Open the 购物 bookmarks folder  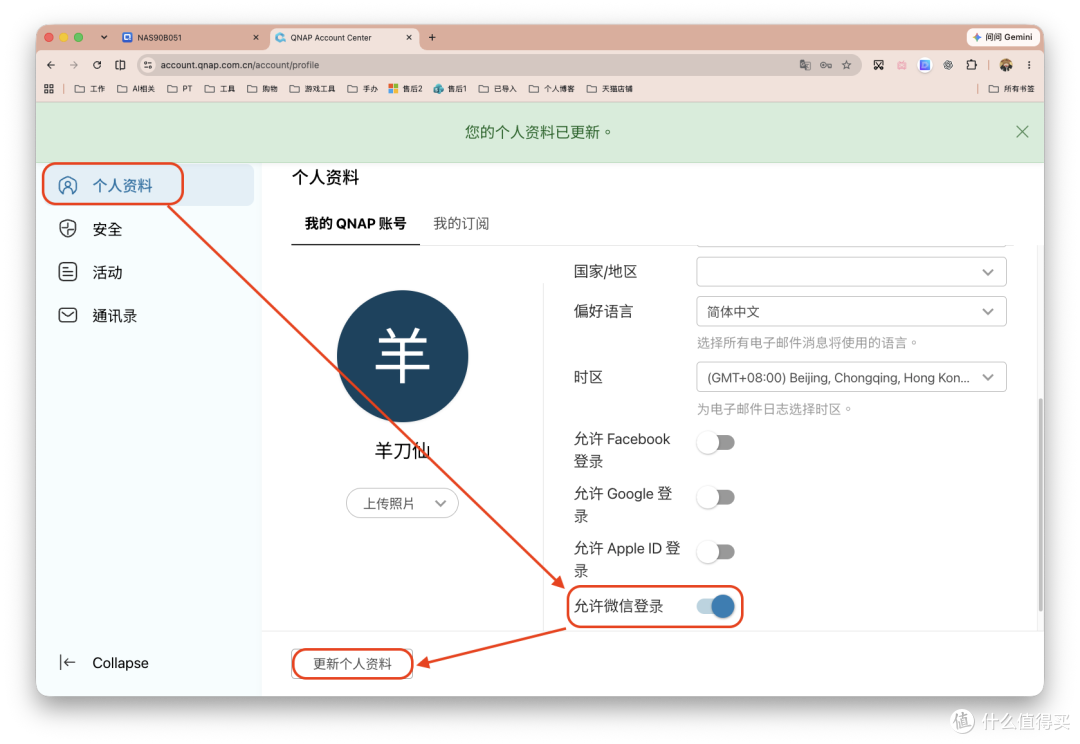pyautogui.click(x=262, y=89)
